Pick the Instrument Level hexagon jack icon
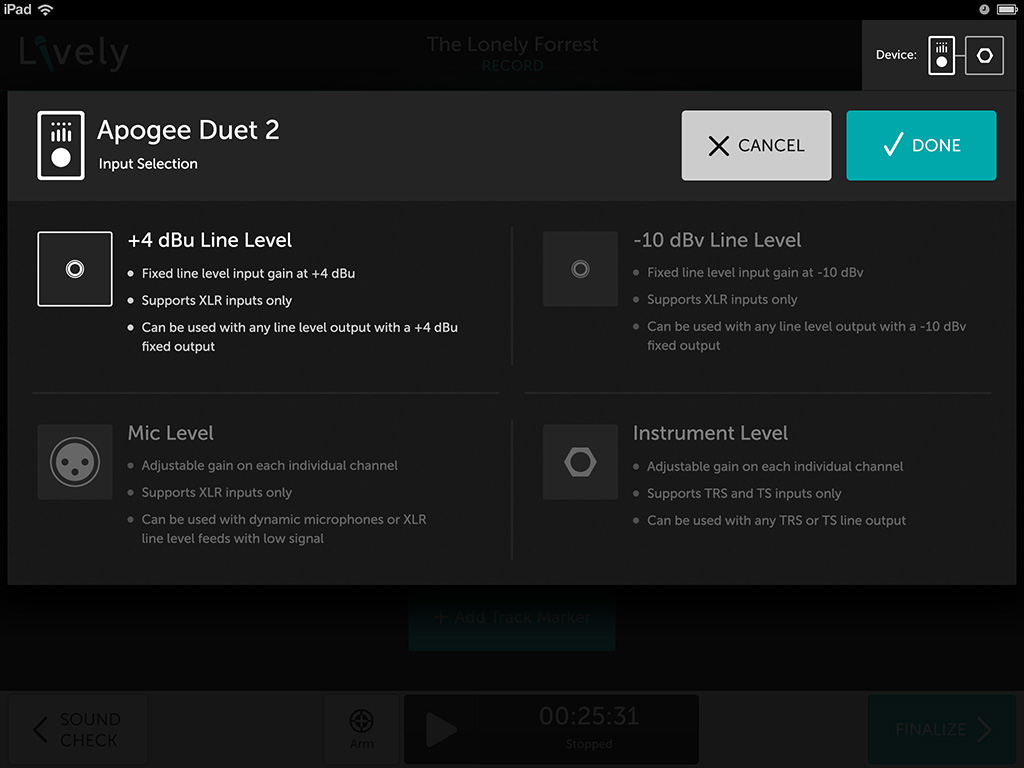 point(580,462)
